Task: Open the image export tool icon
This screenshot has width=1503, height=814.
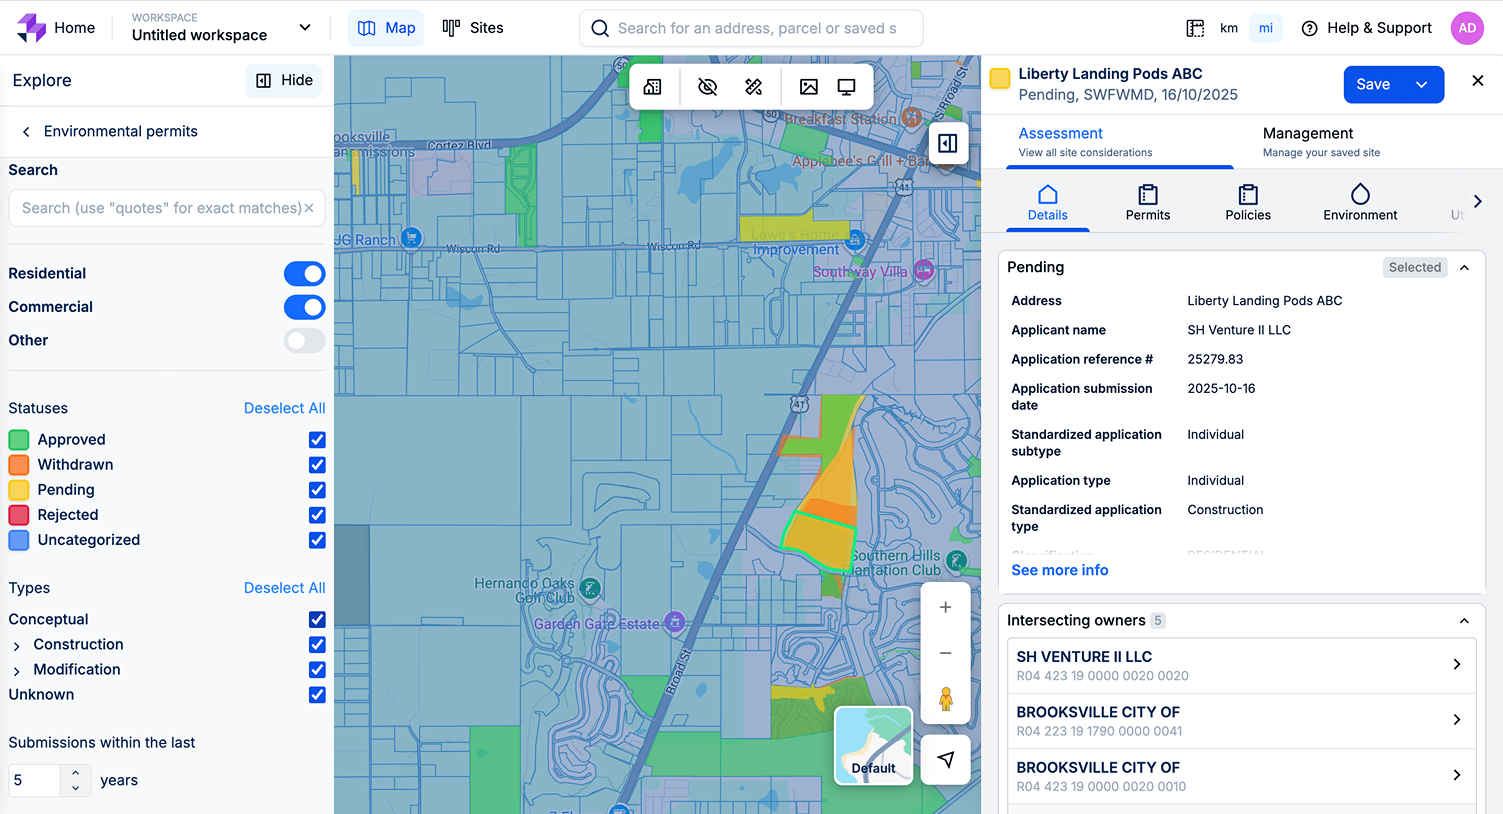Action: (809, 87)
